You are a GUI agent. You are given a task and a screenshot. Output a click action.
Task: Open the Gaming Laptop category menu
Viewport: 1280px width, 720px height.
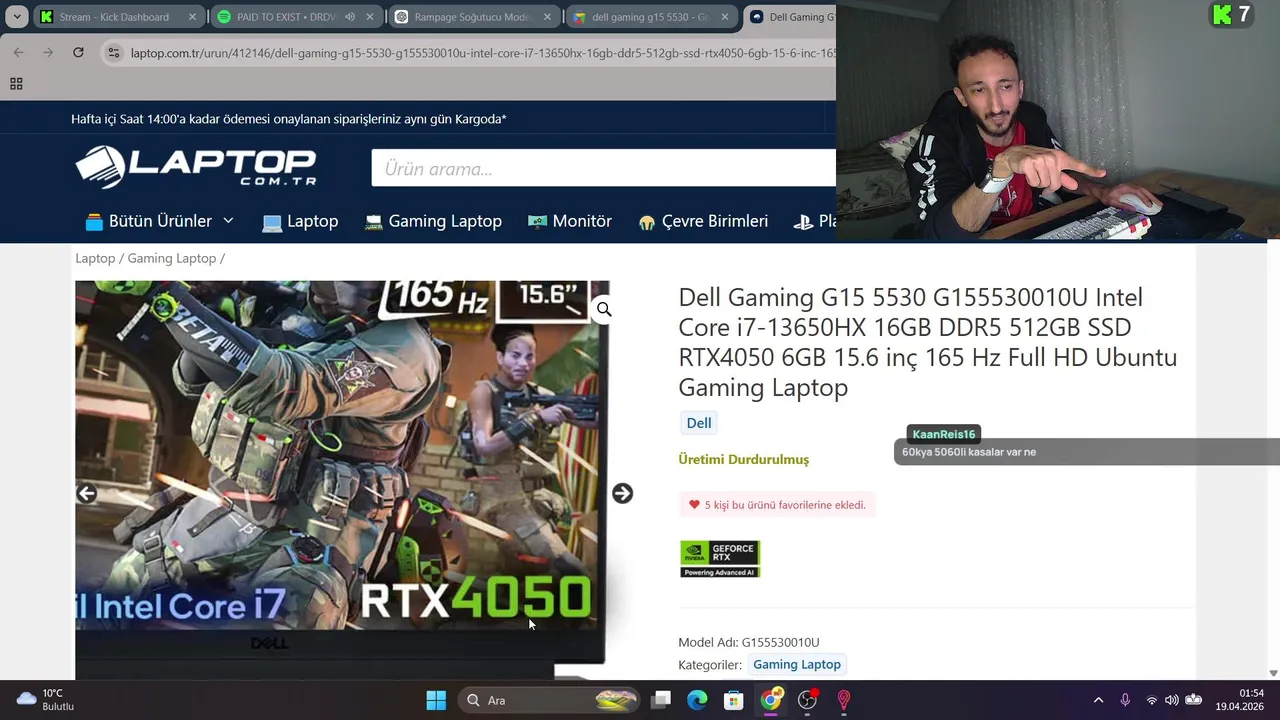[x=433, y=221]
